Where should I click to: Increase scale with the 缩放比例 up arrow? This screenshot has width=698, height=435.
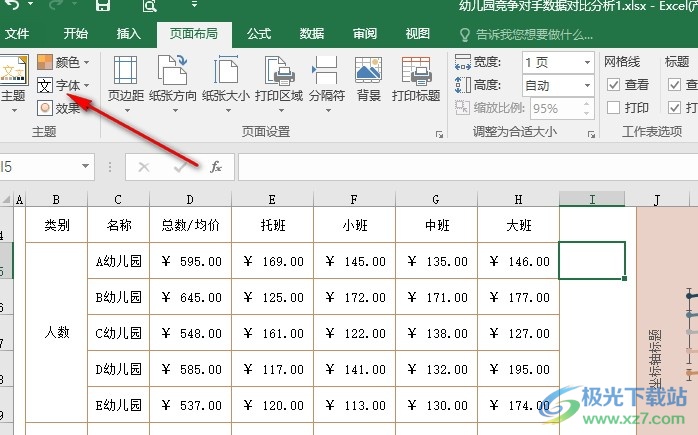point(587,104)
